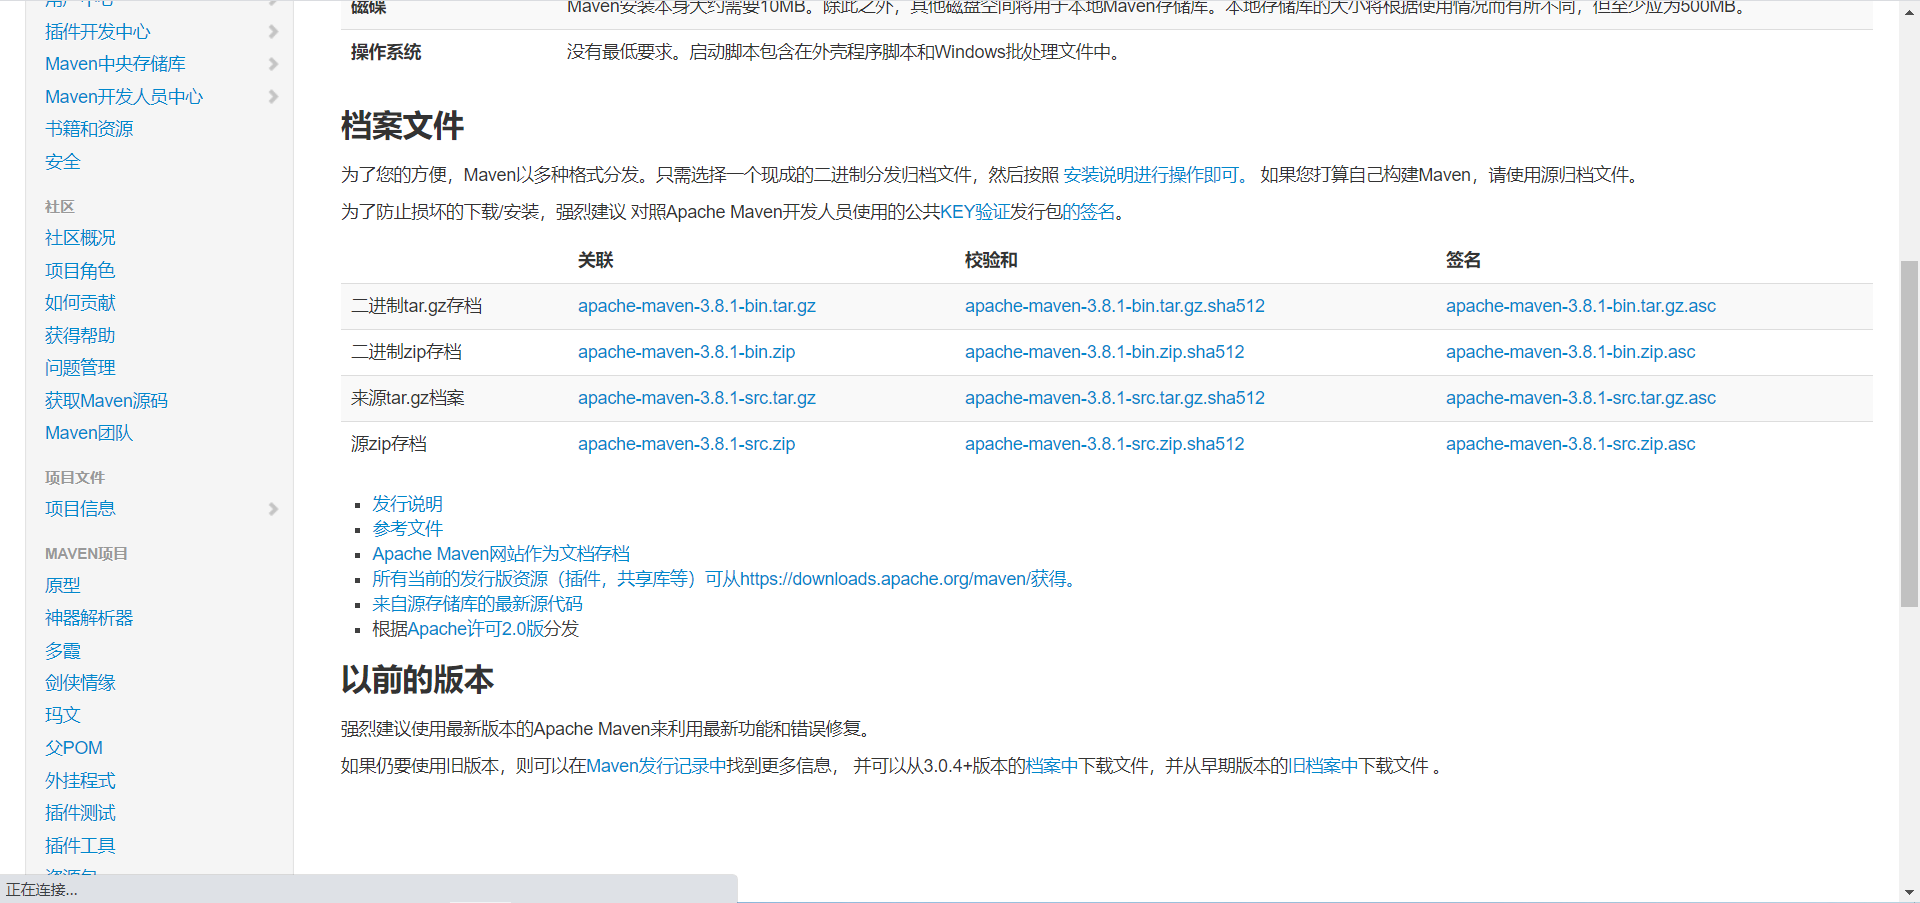This screenshot has width=1920, height=903.
Task: Open 来自源存储库的最新源代码 link
Action: coord(477,604)
